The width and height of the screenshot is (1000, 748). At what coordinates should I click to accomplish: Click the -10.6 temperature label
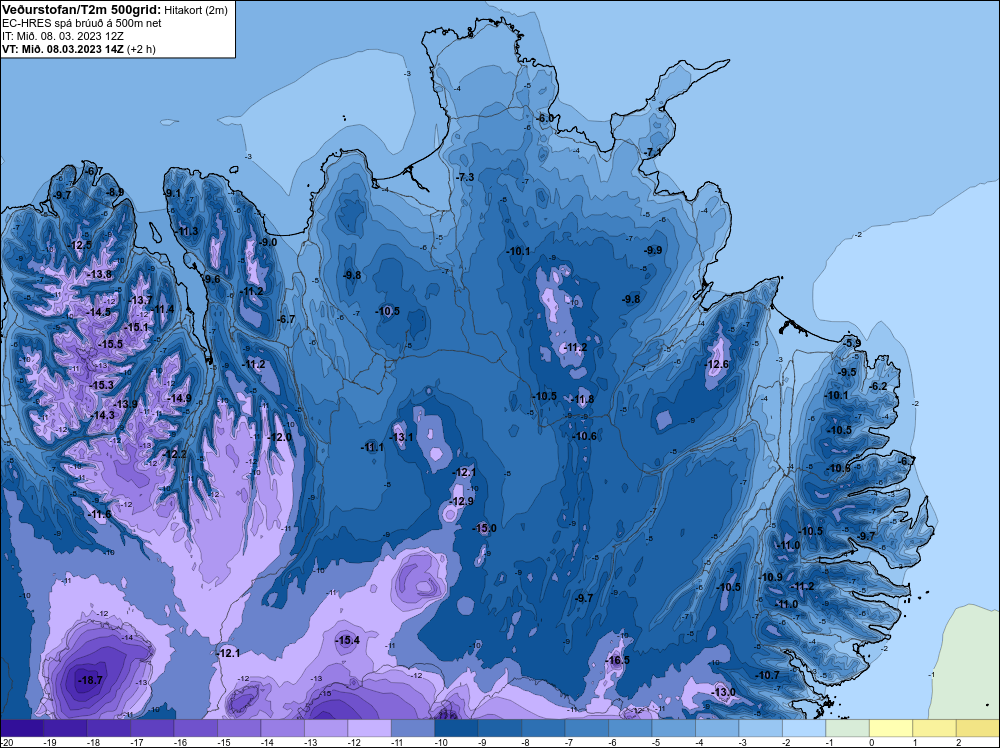point(584,436)
